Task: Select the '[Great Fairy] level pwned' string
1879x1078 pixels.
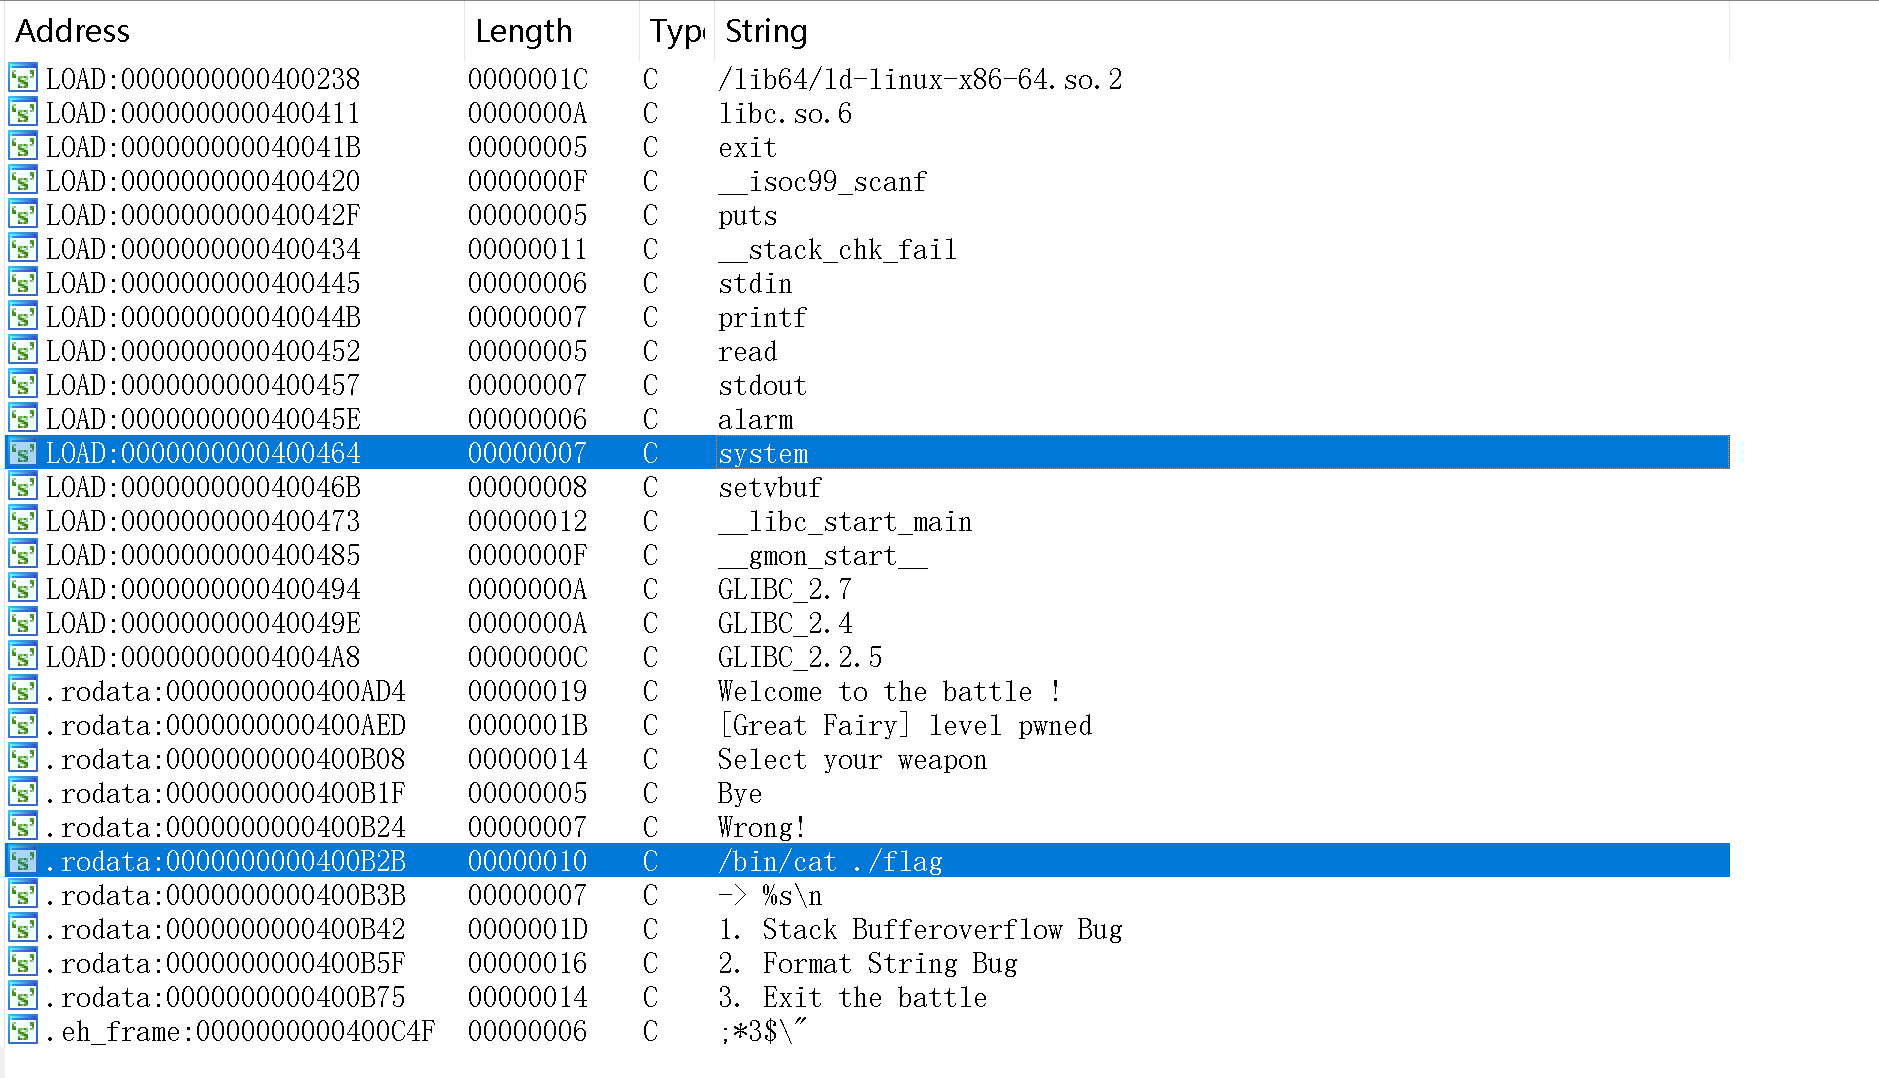Action: click(x=905, y=726)
